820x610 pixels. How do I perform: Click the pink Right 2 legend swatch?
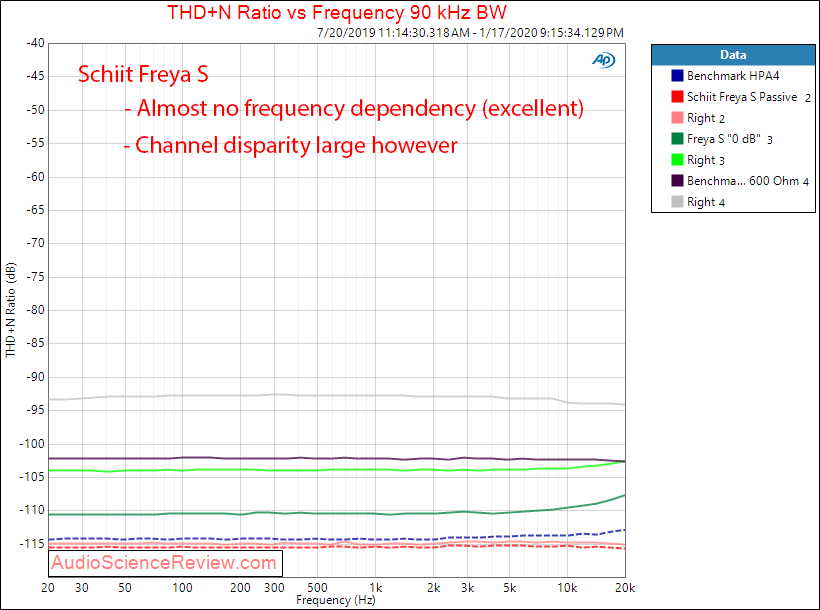(677, 117)
